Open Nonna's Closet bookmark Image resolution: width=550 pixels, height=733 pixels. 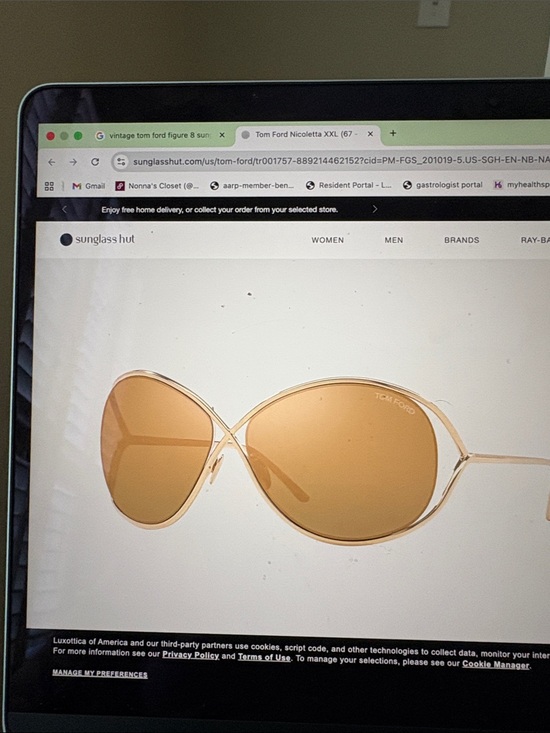tap(157, 186)
